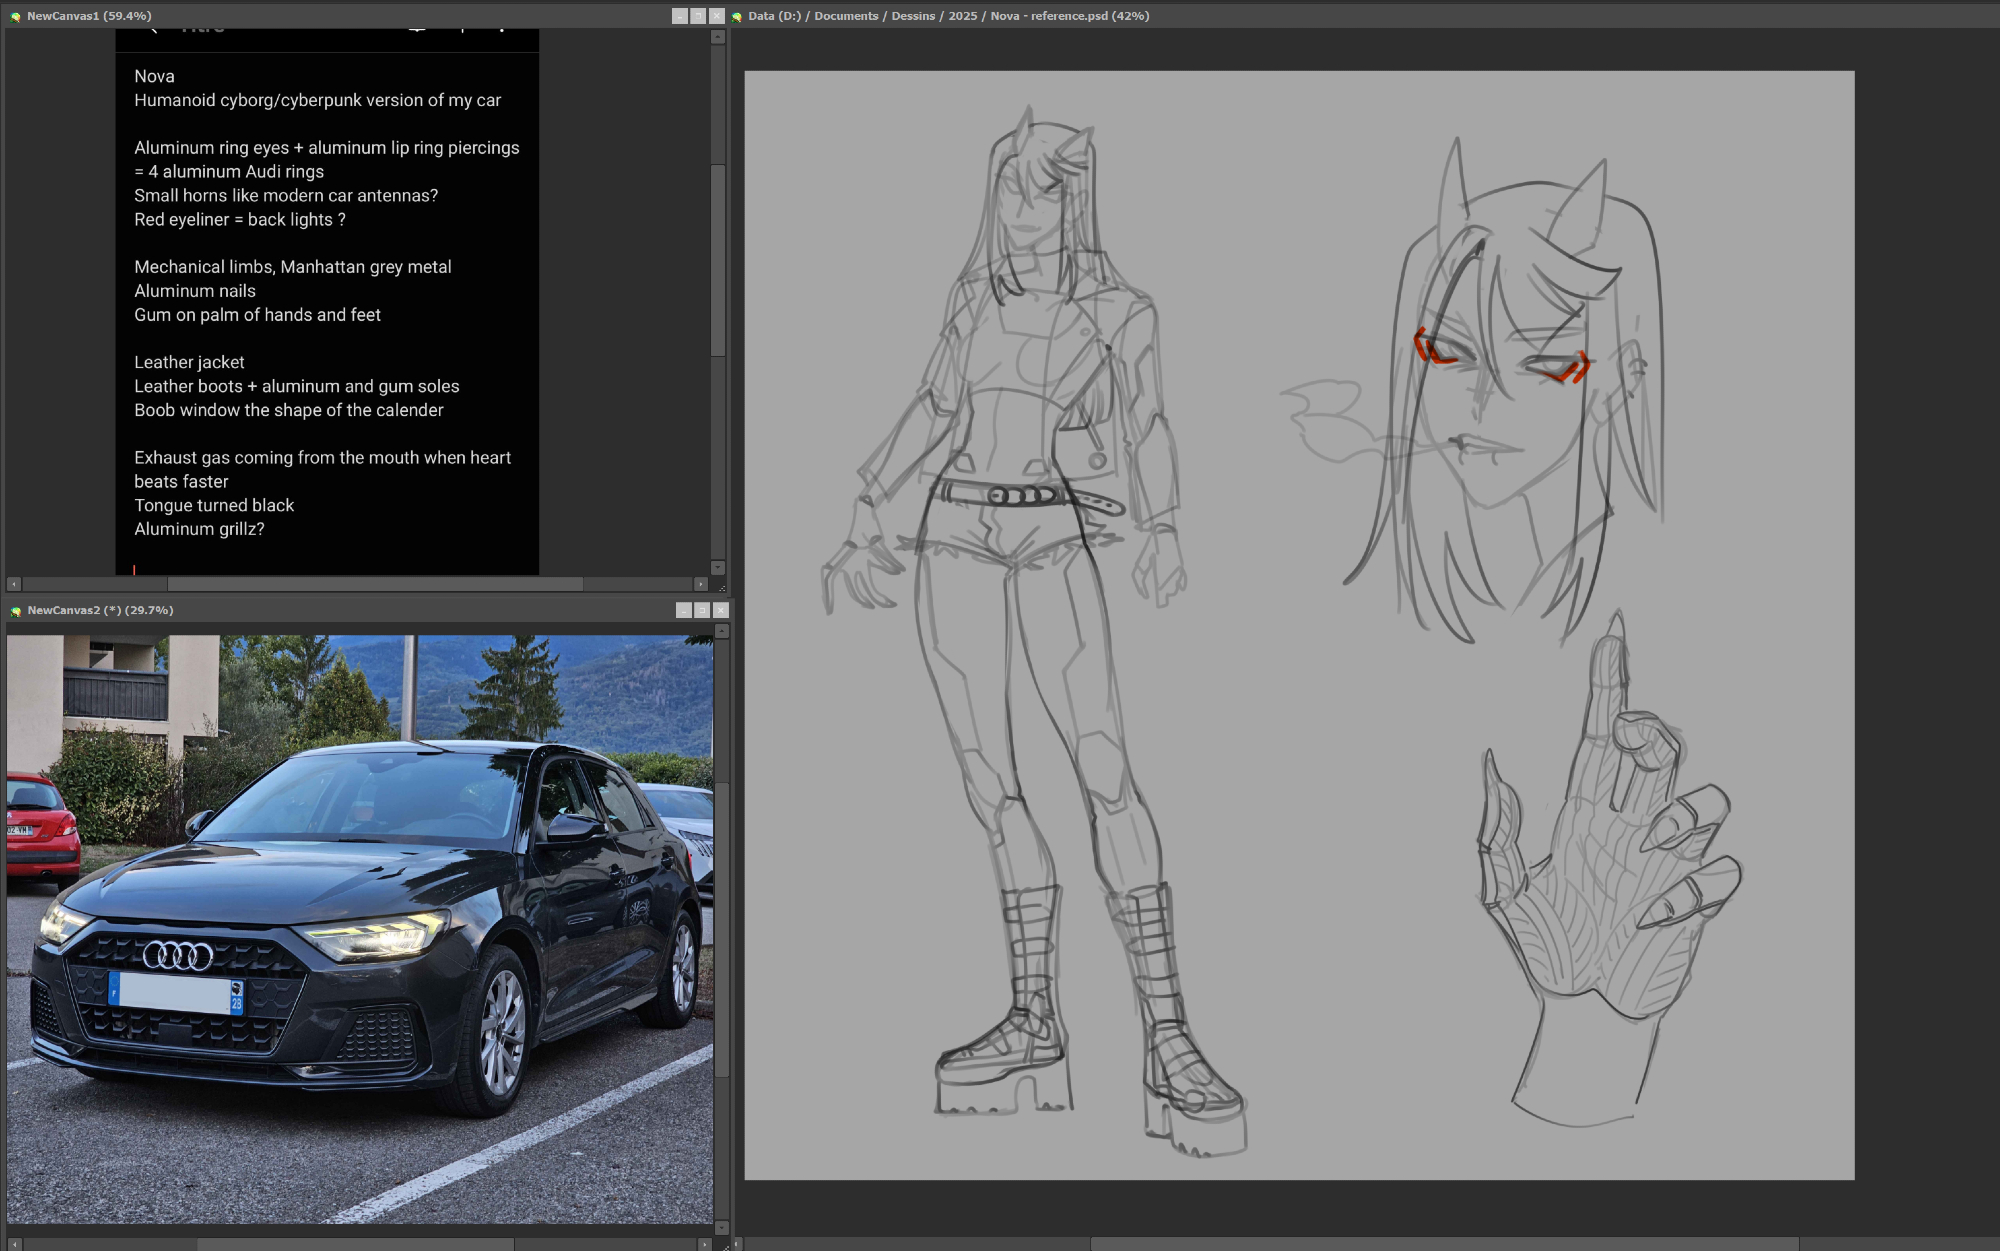The image size is (2000, 1251).
Task: Click scroll-up arrow in NewCanvas1
Action: [x=717, y=37]
